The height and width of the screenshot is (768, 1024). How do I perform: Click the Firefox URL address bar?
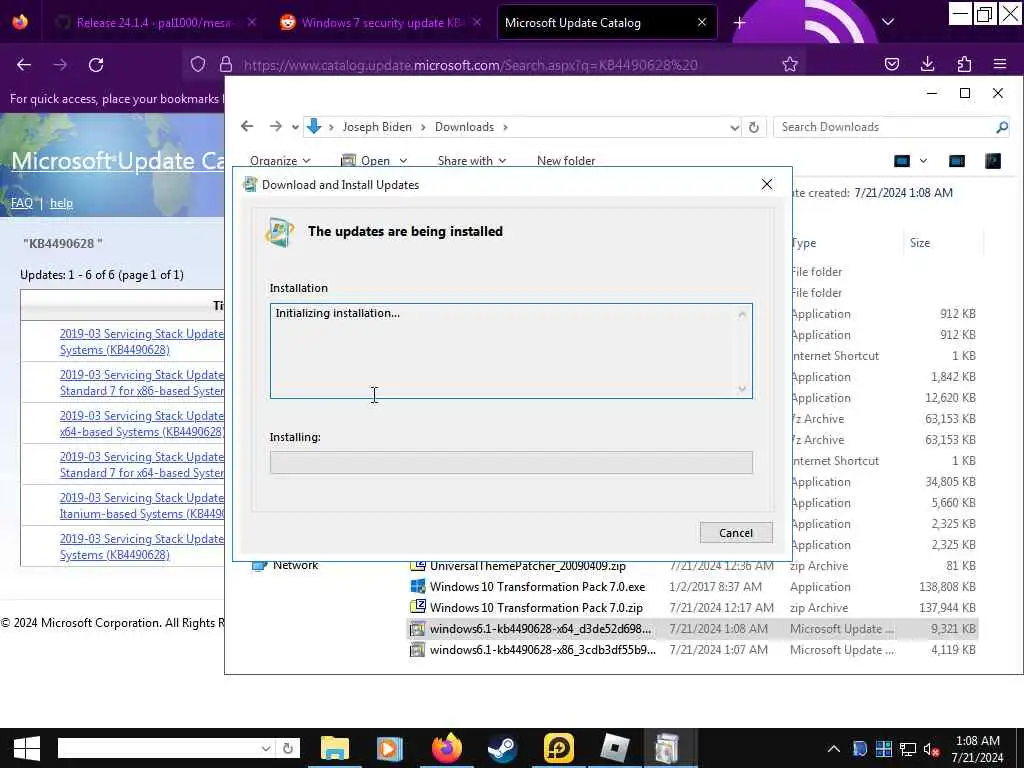click(470, 65)
